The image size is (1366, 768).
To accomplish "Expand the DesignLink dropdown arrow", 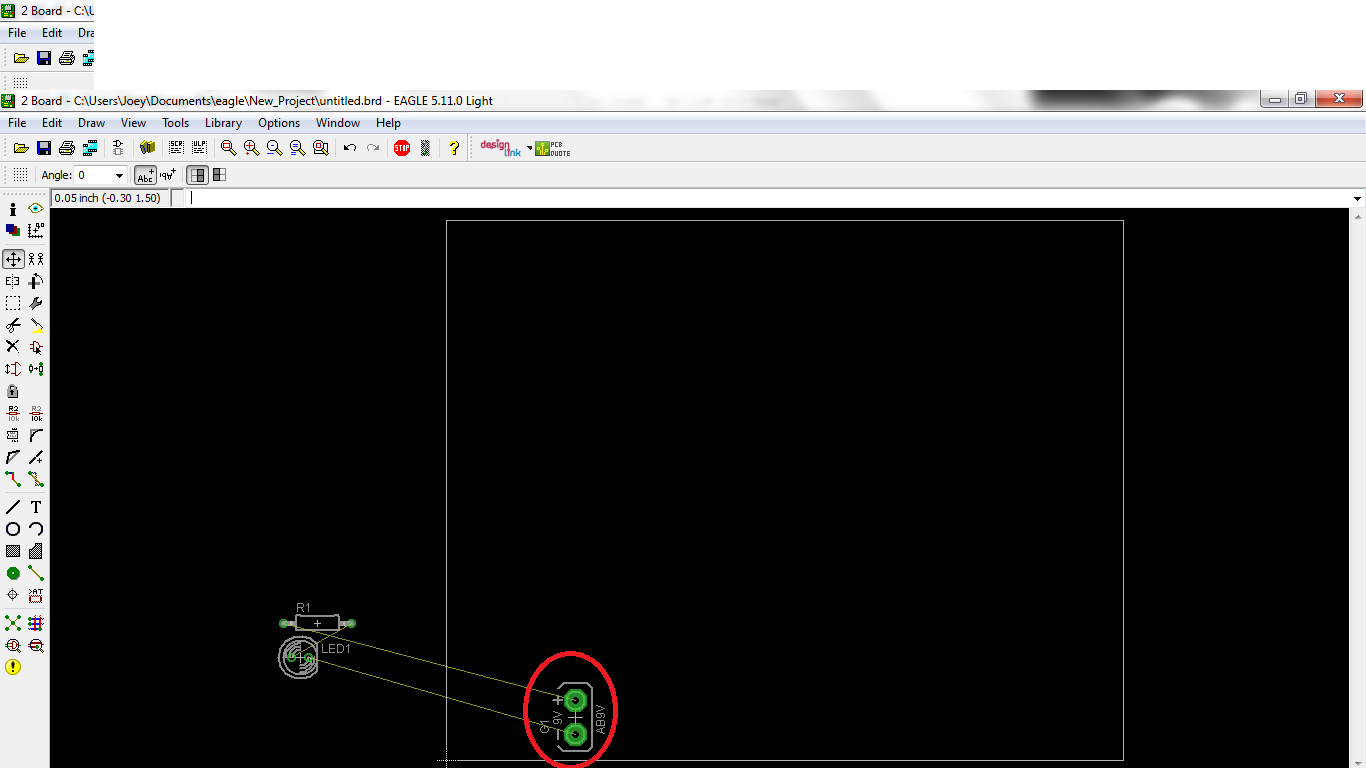I will coord(530,148).
